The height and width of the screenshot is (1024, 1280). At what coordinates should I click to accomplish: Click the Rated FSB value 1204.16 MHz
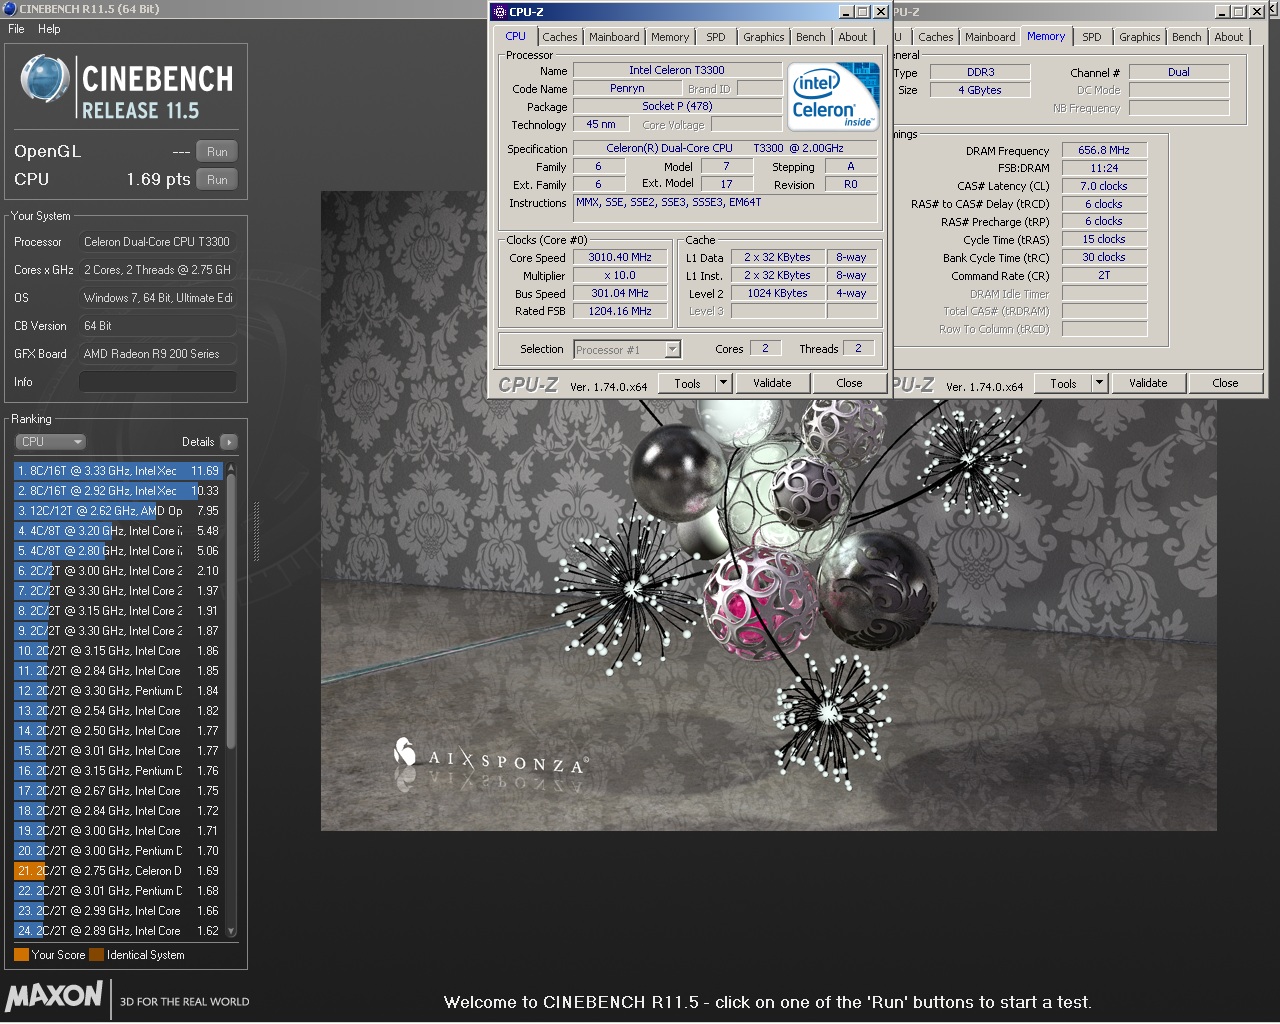pos(620,311)
